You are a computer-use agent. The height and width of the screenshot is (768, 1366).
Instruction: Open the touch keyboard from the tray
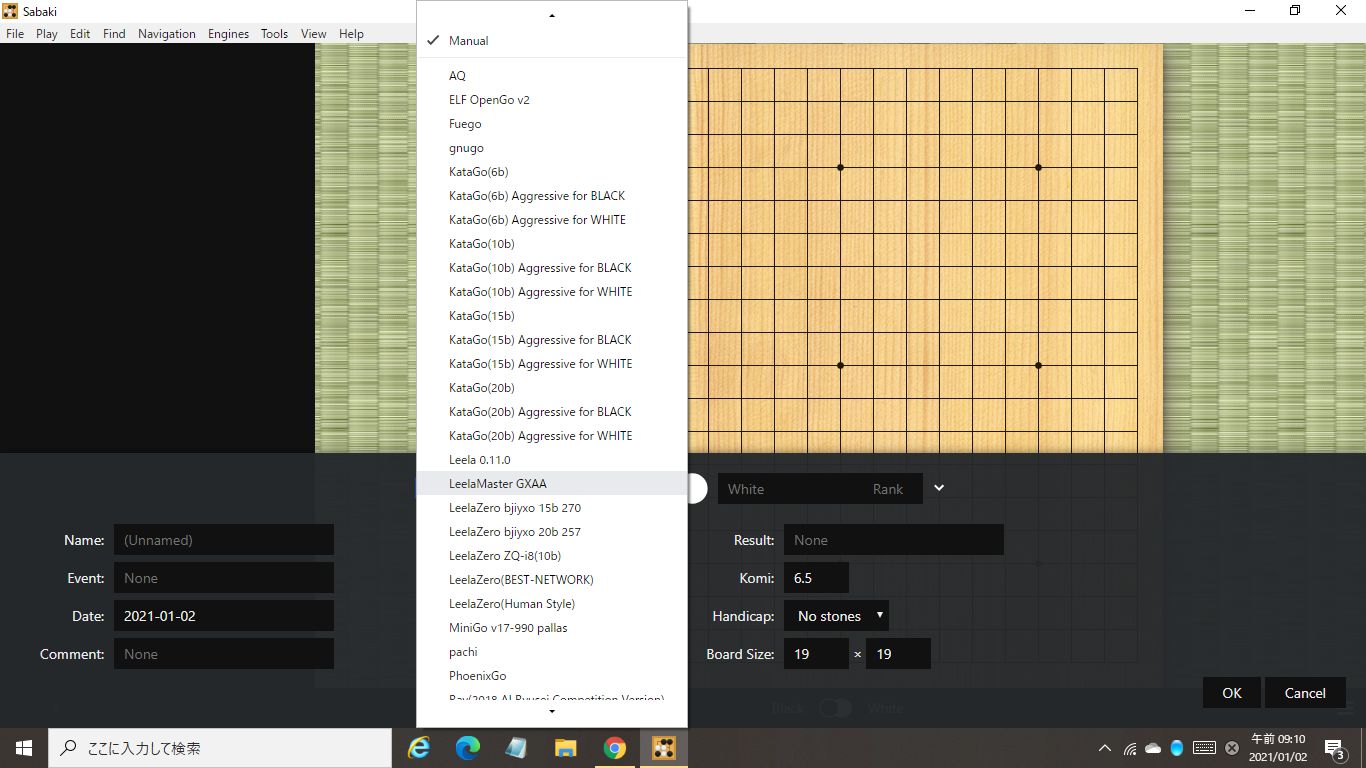(1204, 748)
